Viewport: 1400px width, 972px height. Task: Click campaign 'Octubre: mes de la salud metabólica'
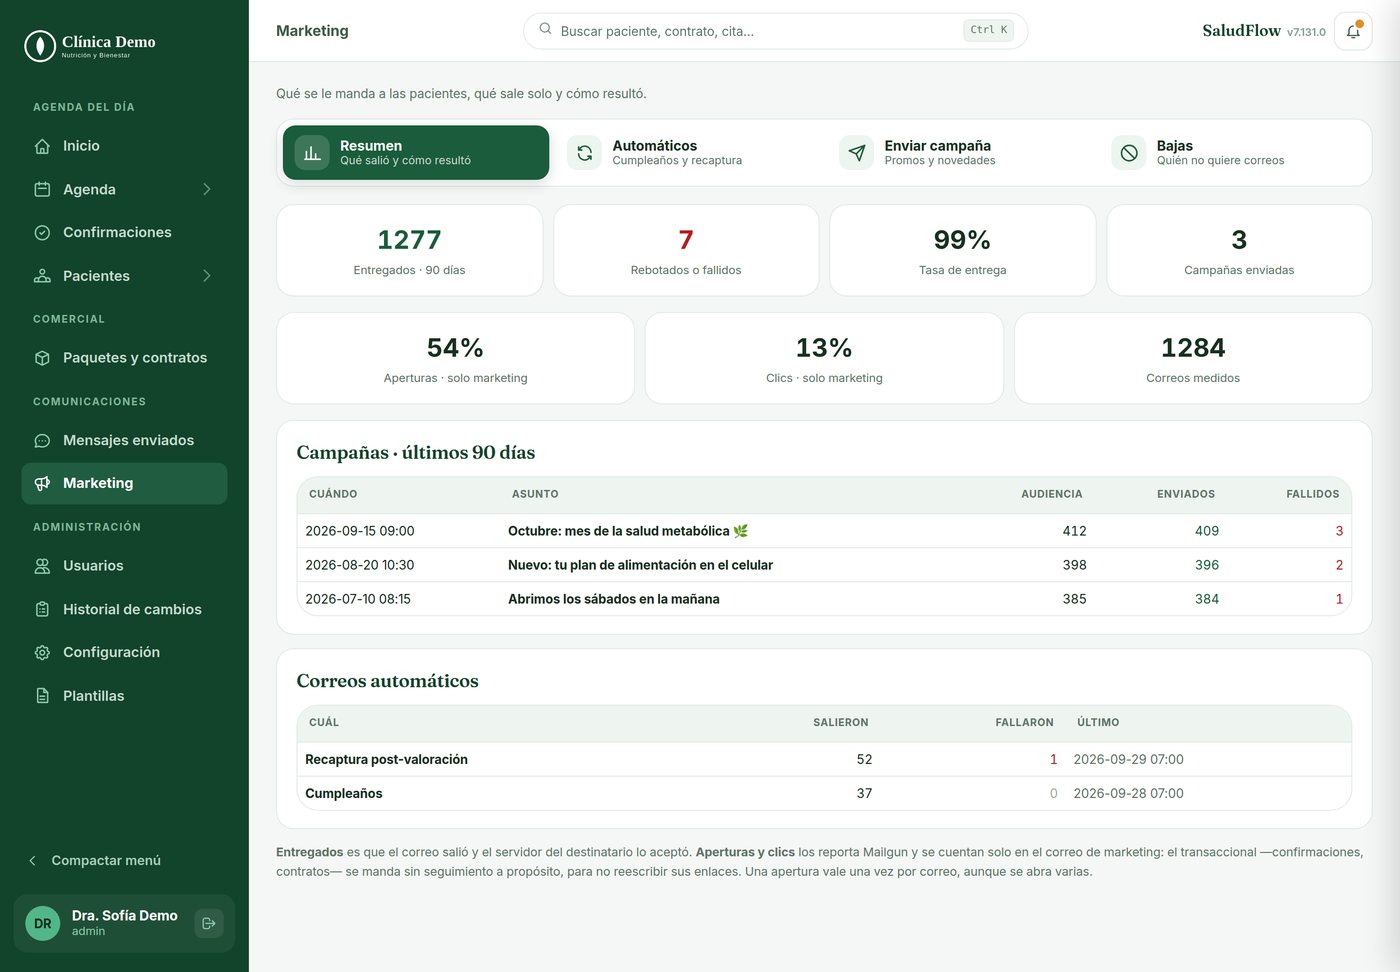point(628,531)
